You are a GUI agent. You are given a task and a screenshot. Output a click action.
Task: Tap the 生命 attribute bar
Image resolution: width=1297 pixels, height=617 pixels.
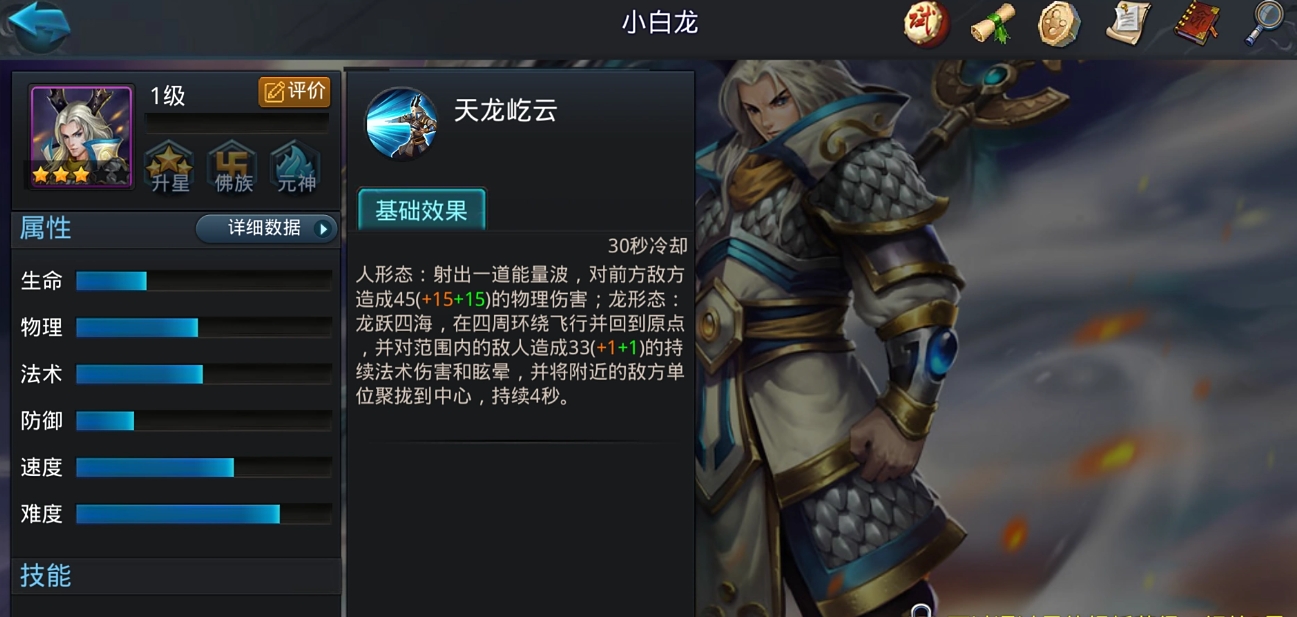pyautogui.click(x=204, y=281)
